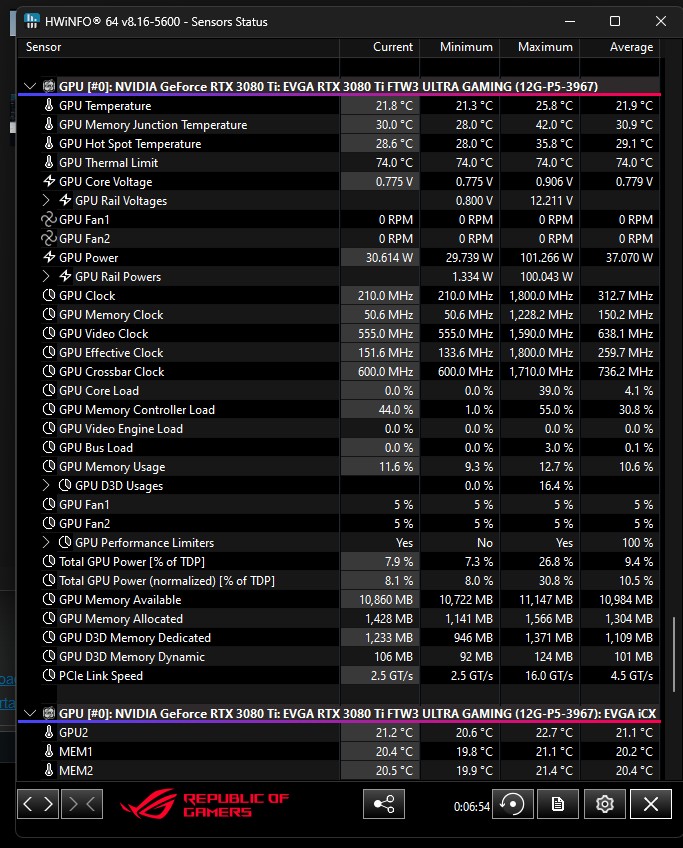
Task: Click the 0:06:54 elapsed time display
Action: tap(472, 806)
